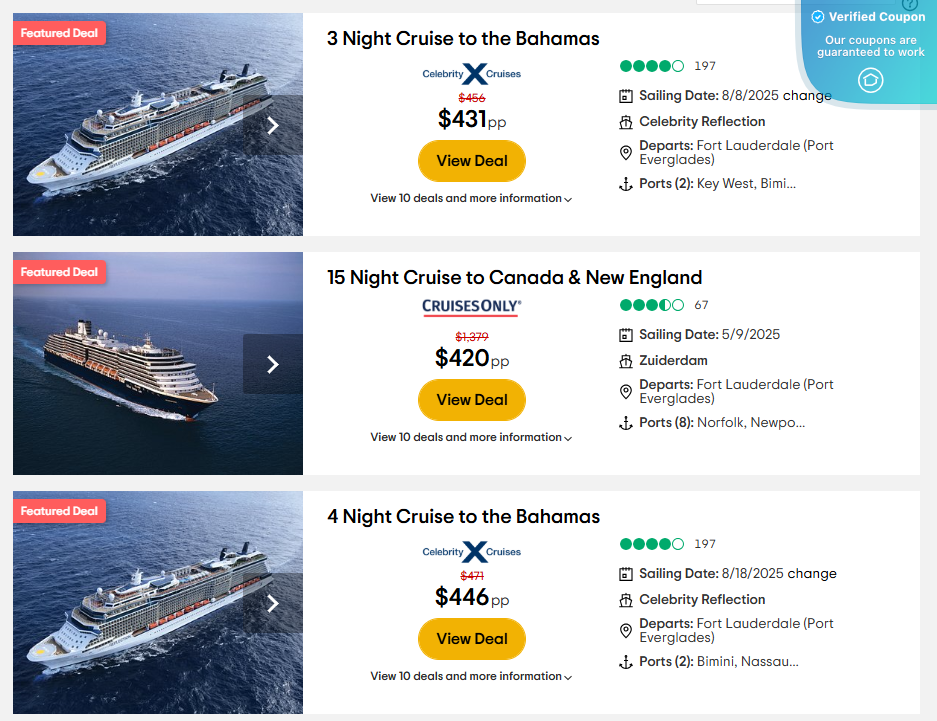Click the anchor icon next to Key West ports

(x=626, y=183)
